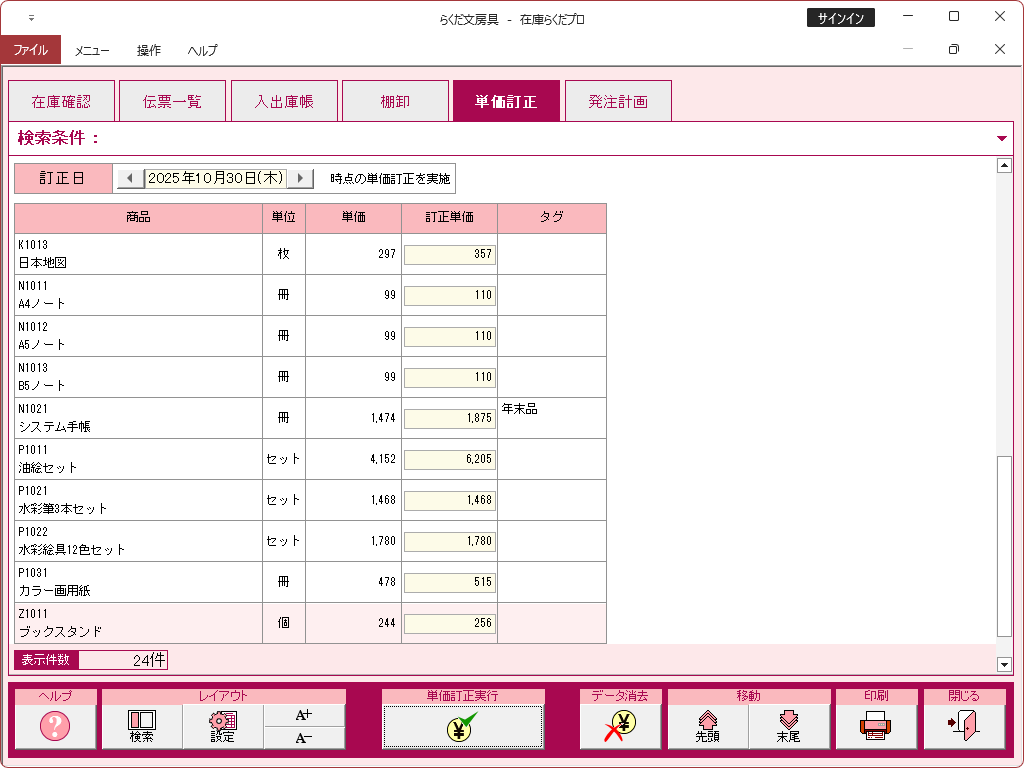Collapse the 検索条件 search conditions panel

pos(1002,138)
